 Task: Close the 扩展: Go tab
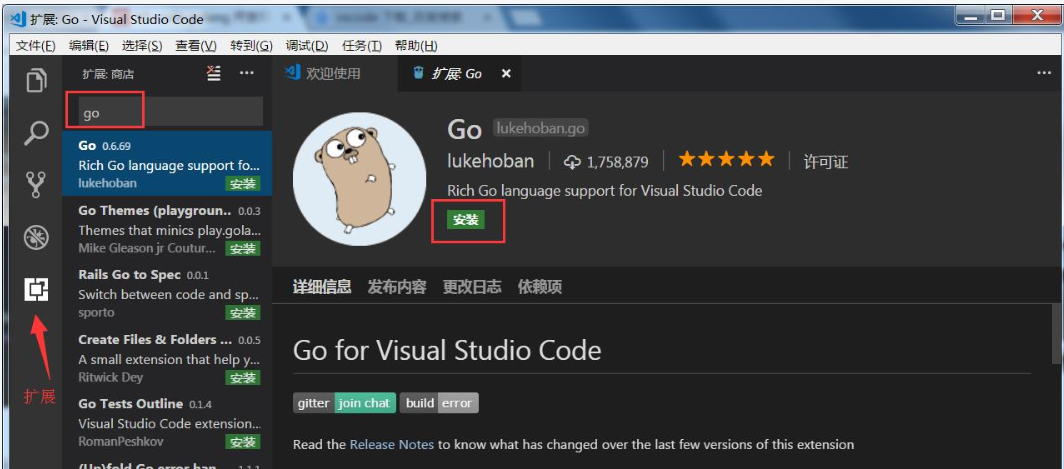point(506,74)
